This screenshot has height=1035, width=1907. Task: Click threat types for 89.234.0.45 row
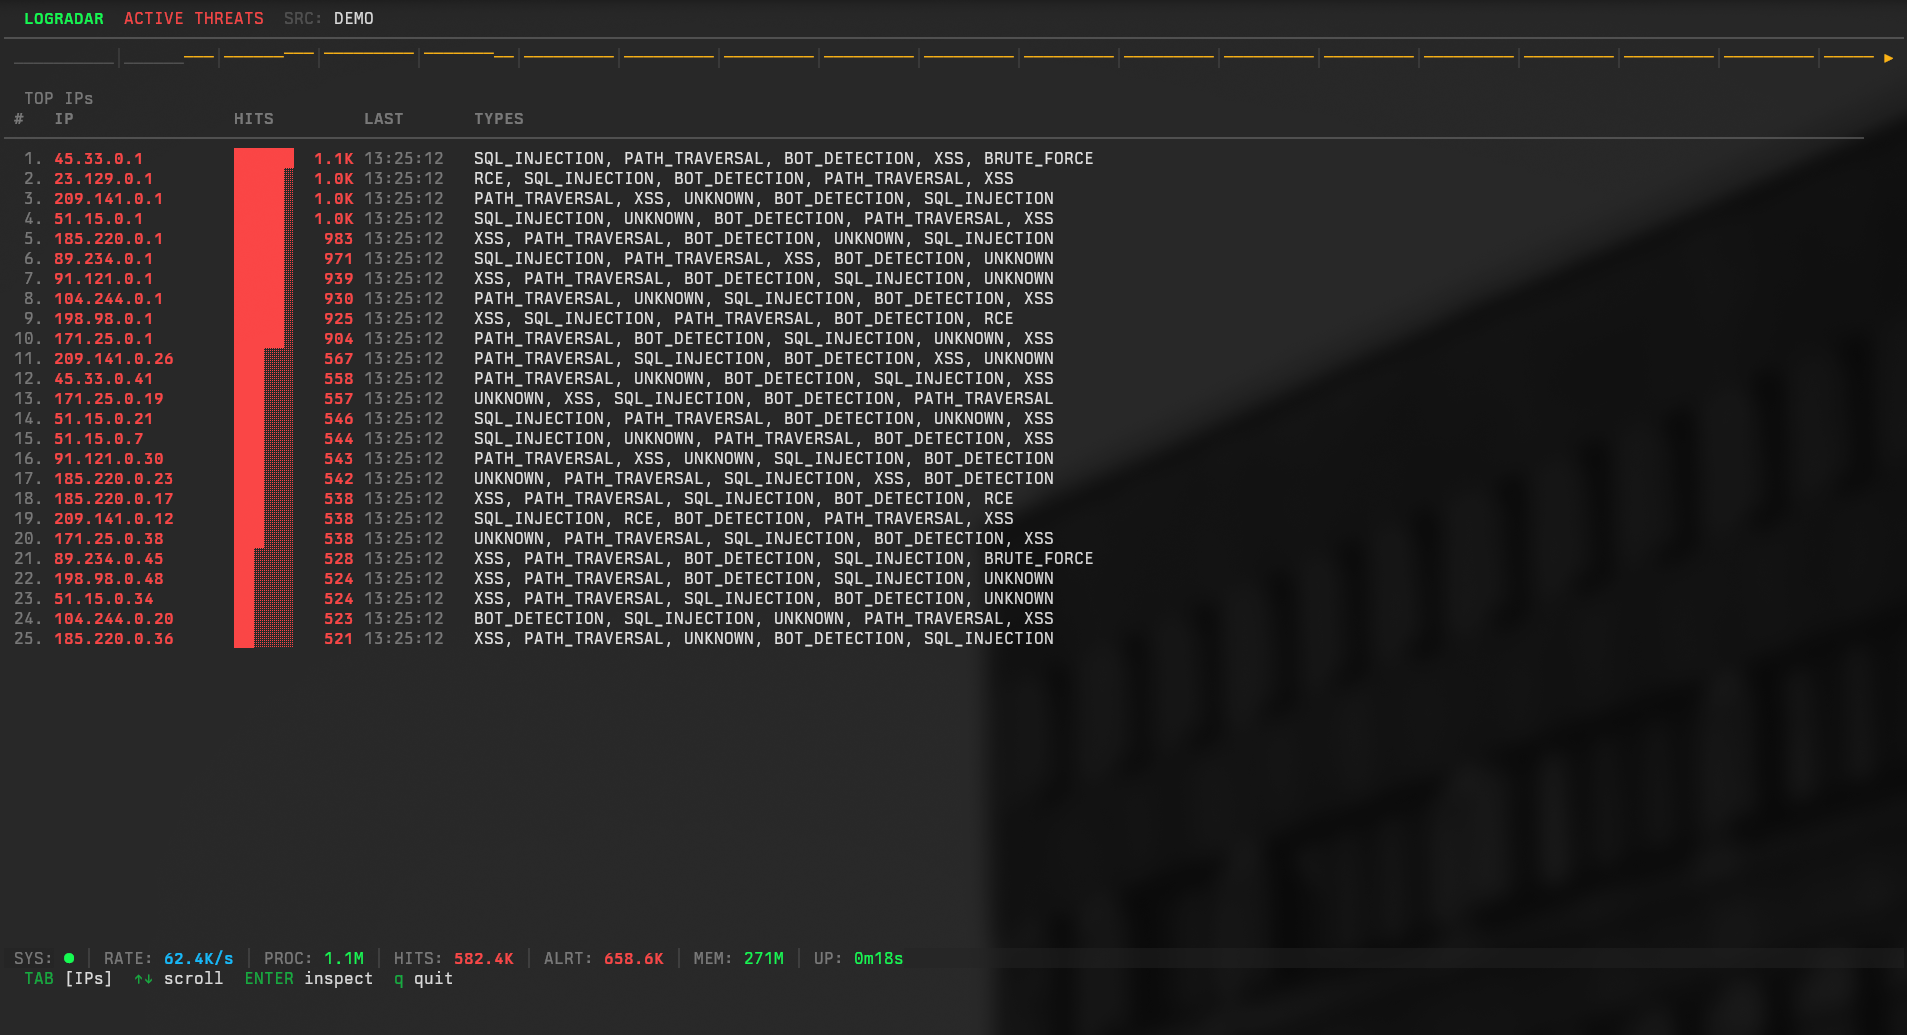(783, 559)
